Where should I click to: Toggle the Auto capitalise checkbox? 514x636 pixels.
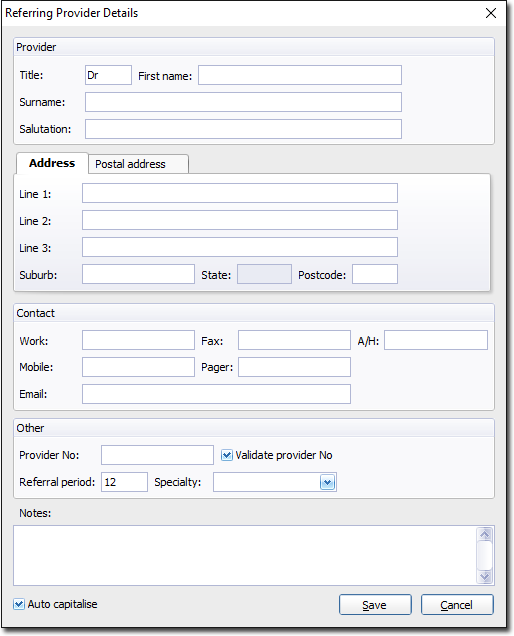[19, 604]
